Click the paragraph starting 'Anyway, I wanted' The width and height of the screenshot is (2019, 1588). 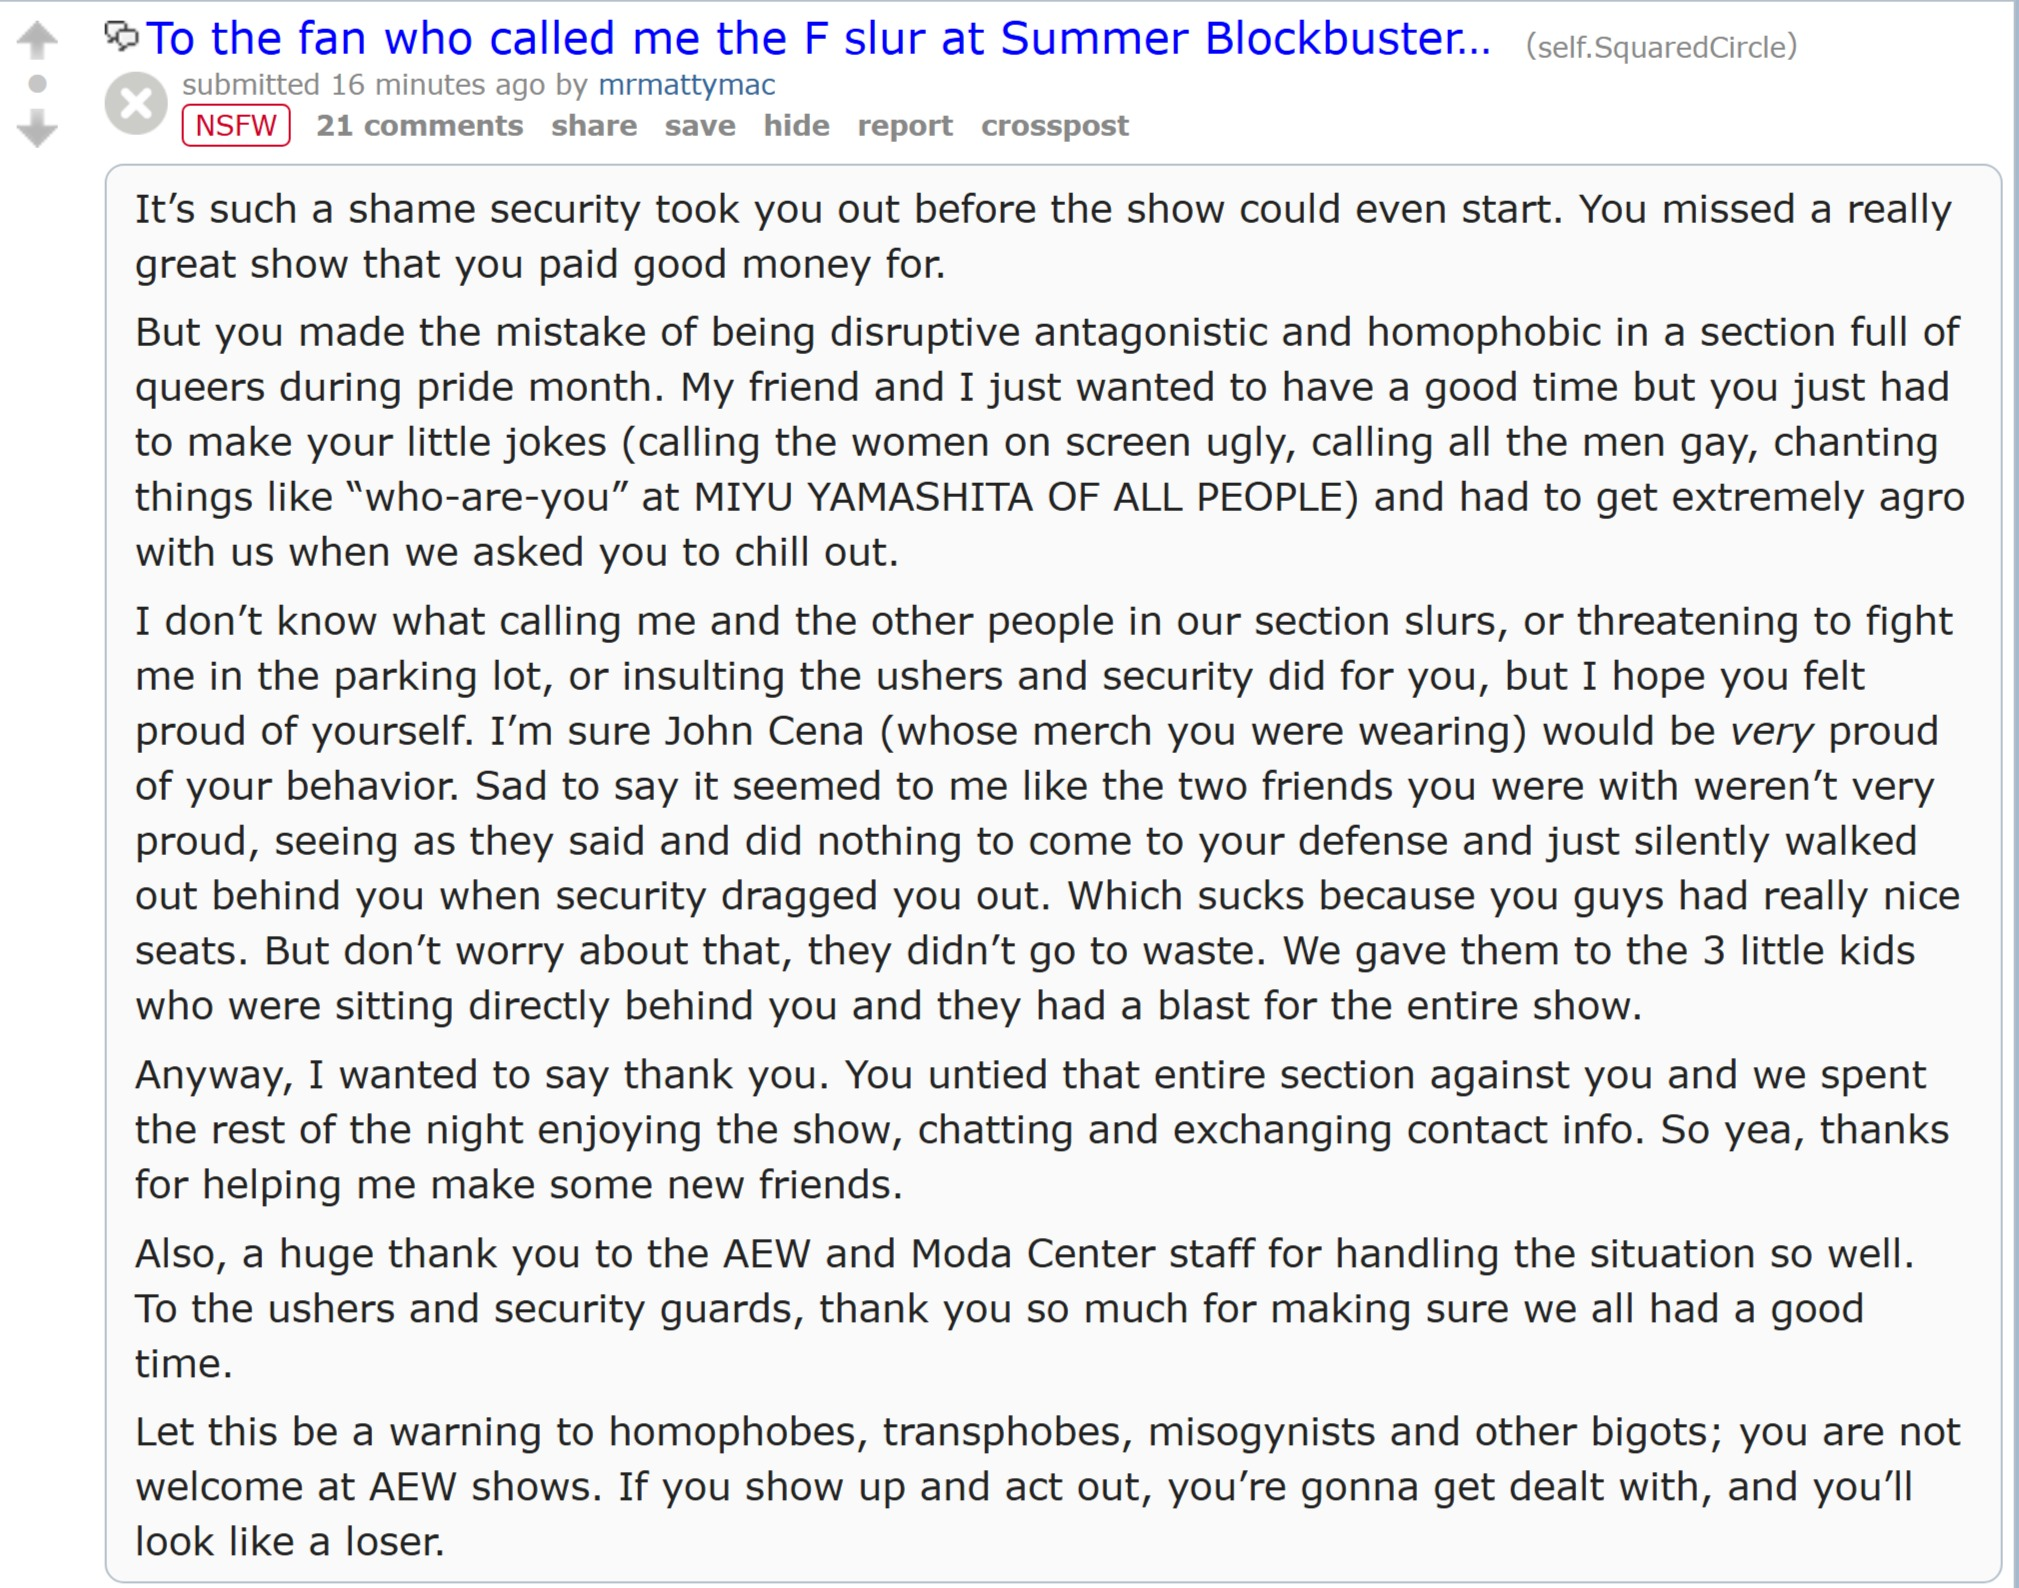[1040, 1130]
